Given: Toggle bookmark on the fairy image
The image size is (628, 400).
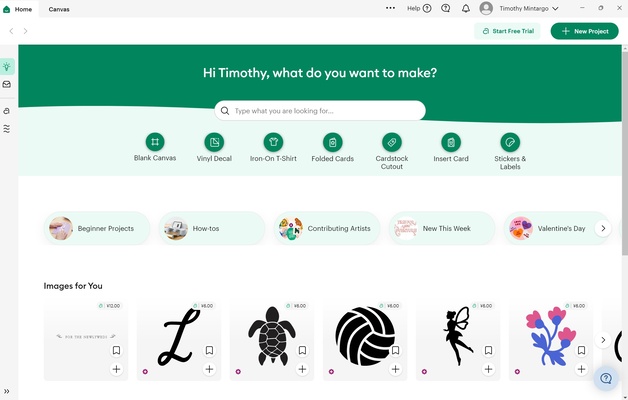Looking at the screenshot, I should tap(488, 350).
